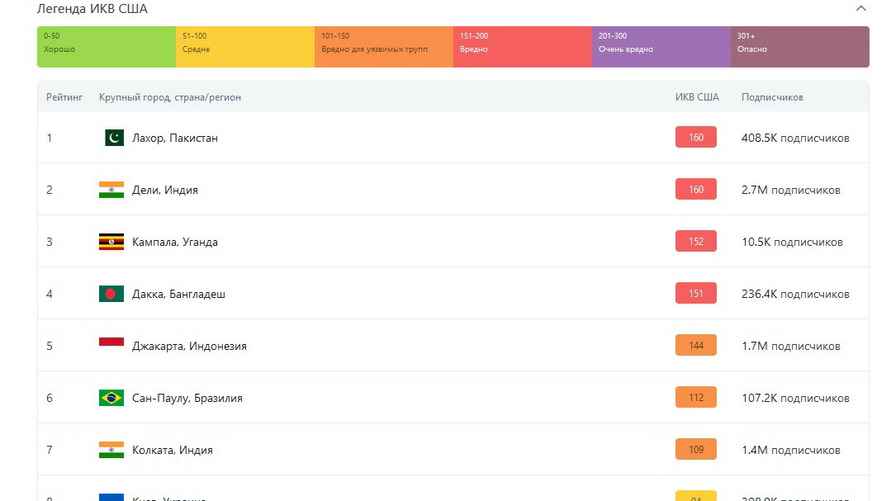The width and height of the screenshot is (891, 501).
Task: Click the Подписчиков column header
Action: [772, 97]
